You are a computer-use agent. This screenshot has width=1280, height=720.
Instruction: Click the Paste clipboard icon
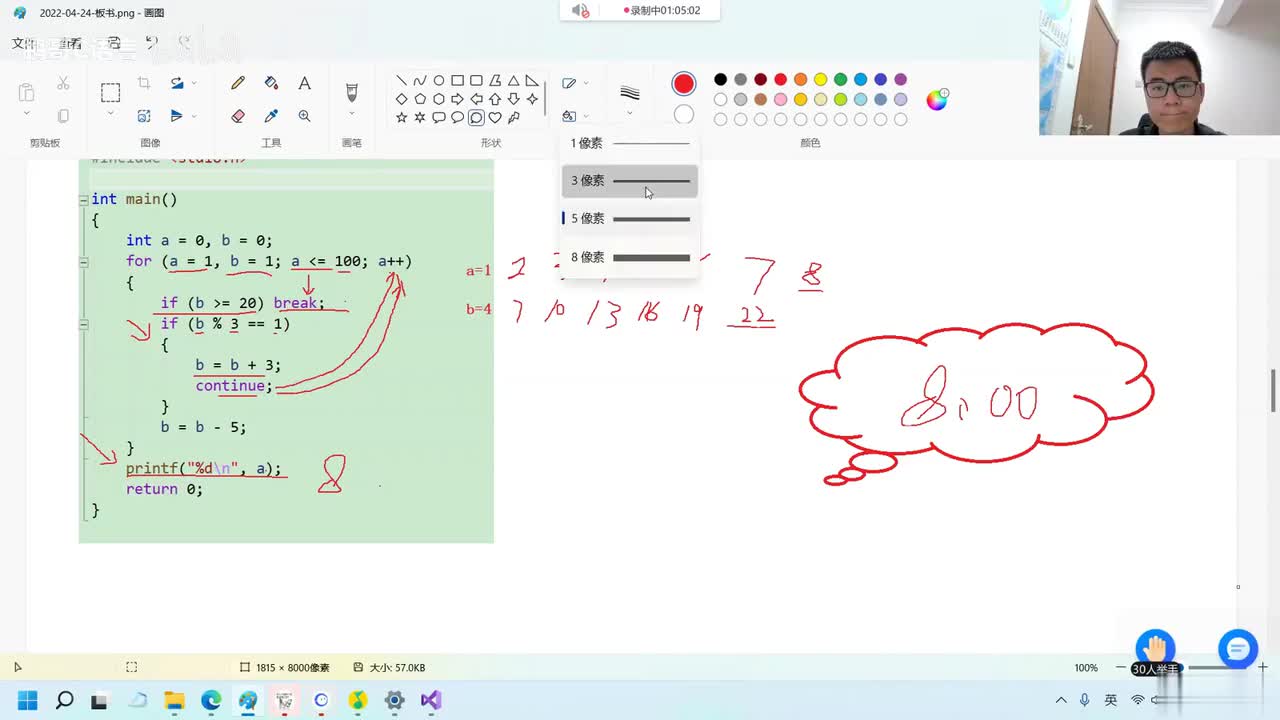point(26,93)
